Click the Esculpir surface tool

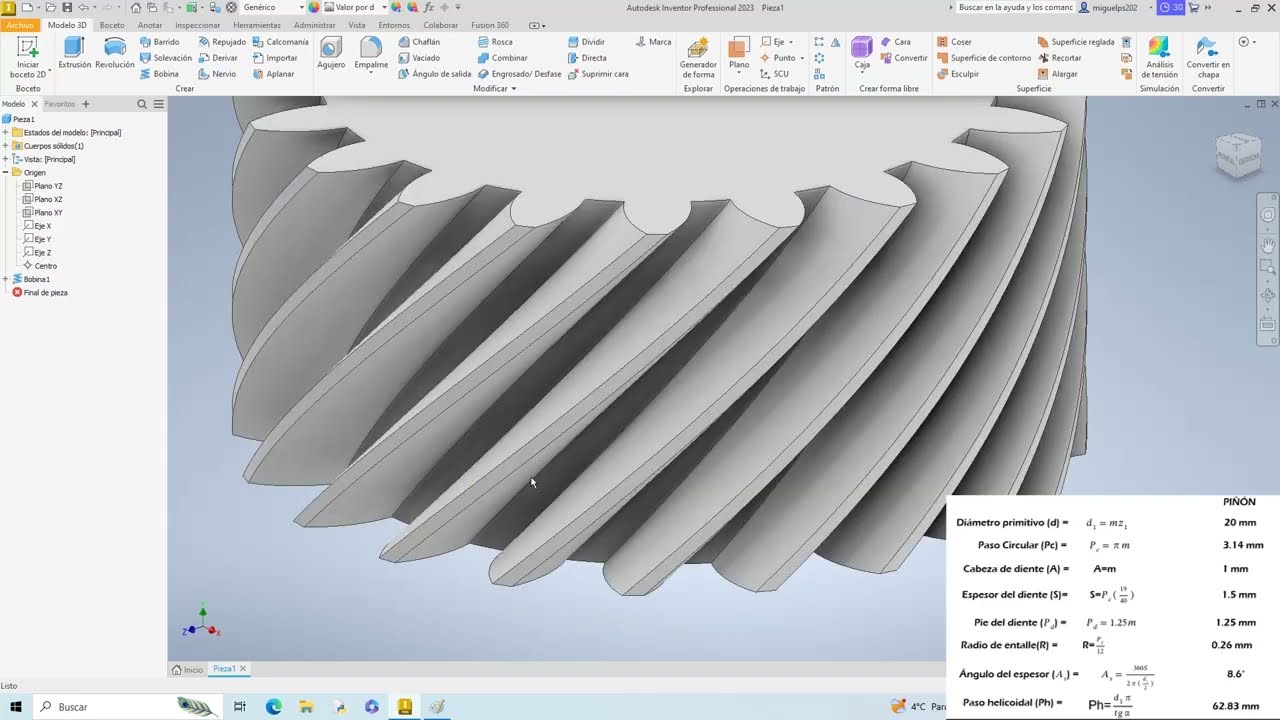(x=958, y=74)
